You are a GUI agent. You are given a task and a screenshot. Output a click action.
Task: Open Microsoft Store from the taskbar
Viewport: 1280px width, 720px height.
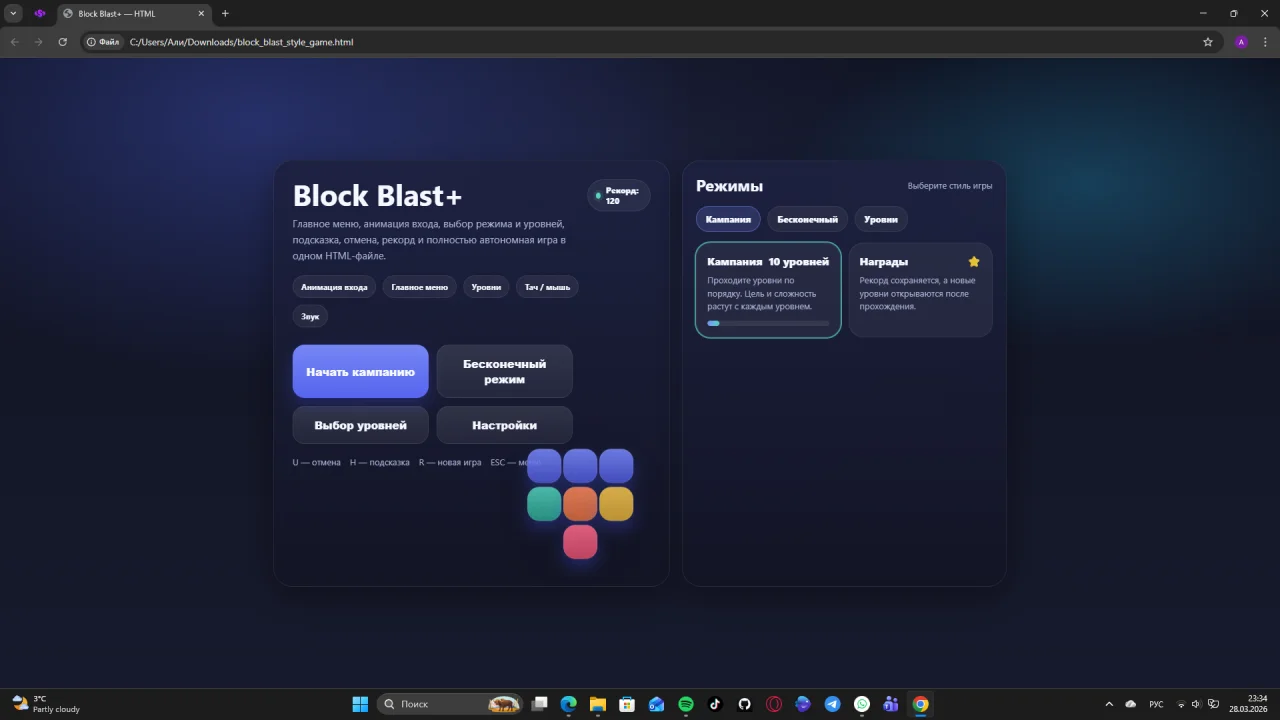pos(627,704)
